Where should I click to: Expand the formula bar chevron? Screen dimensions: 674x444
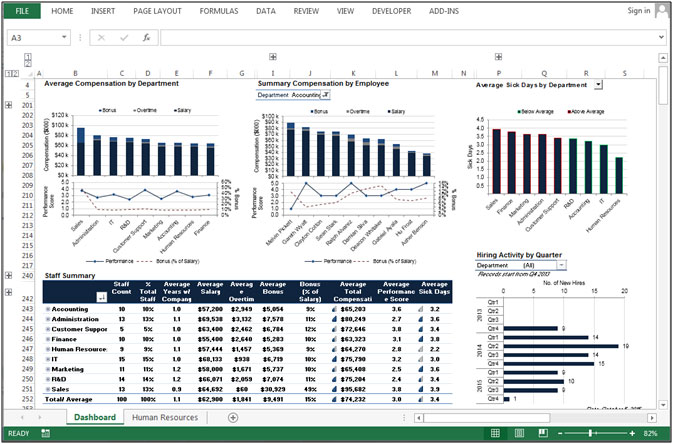point(661,37)
